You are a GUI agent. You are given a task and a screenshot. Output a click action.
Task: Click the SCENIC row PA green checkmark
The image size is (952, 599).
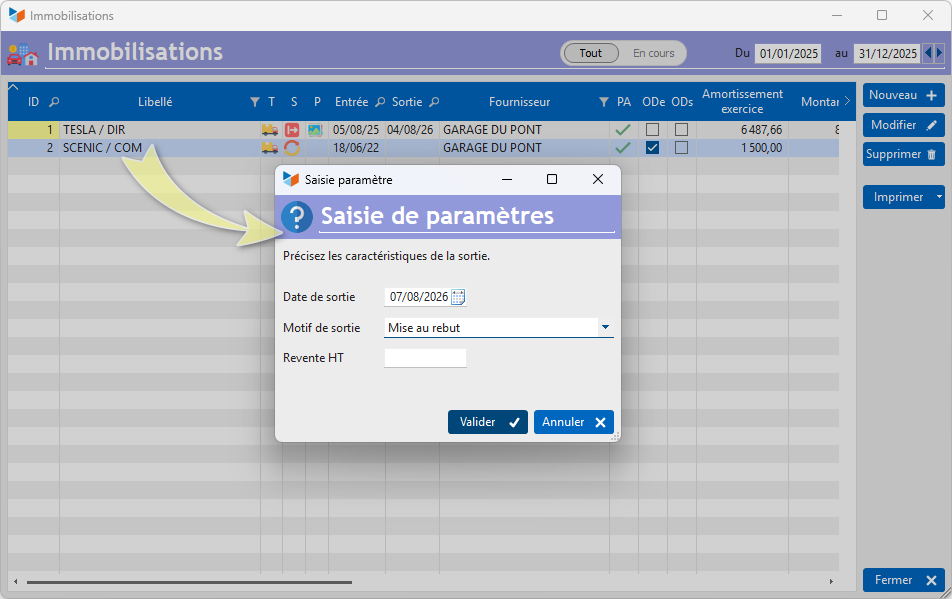pos(623,147)
